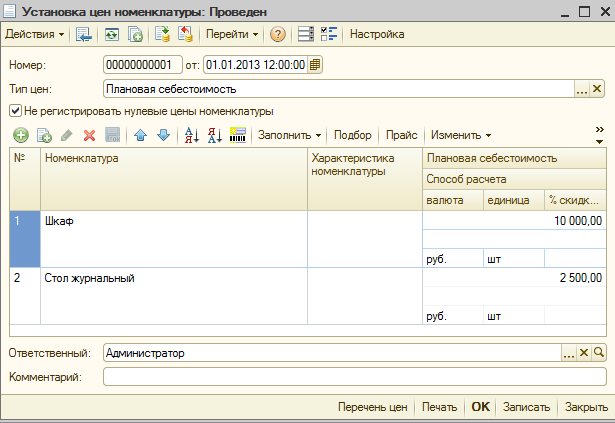Delete the row with red X icon
The image size is (615, 423).
pos(89,135)
